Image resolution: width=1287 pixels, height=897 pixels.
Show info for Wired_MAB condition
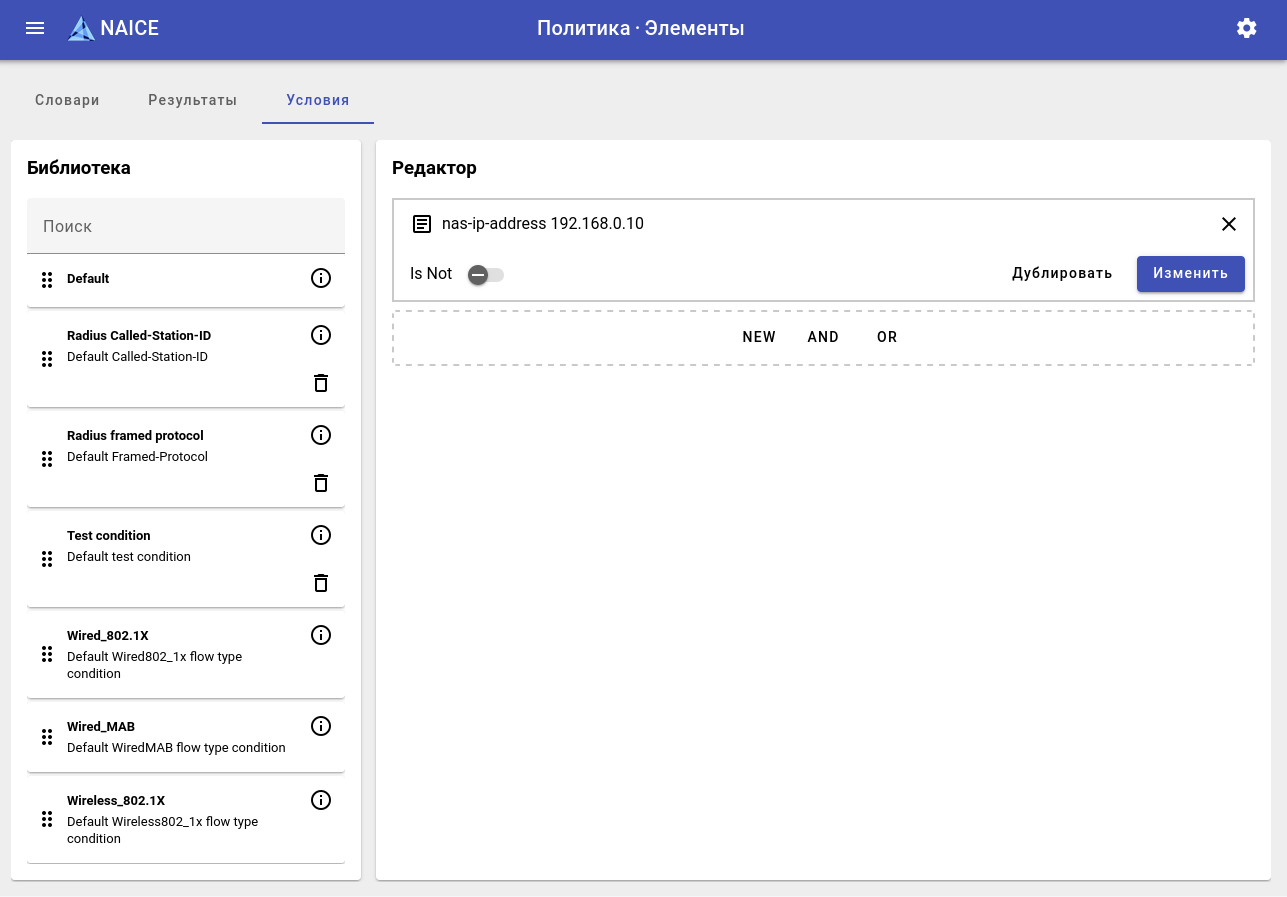click(x=321, y=726)
